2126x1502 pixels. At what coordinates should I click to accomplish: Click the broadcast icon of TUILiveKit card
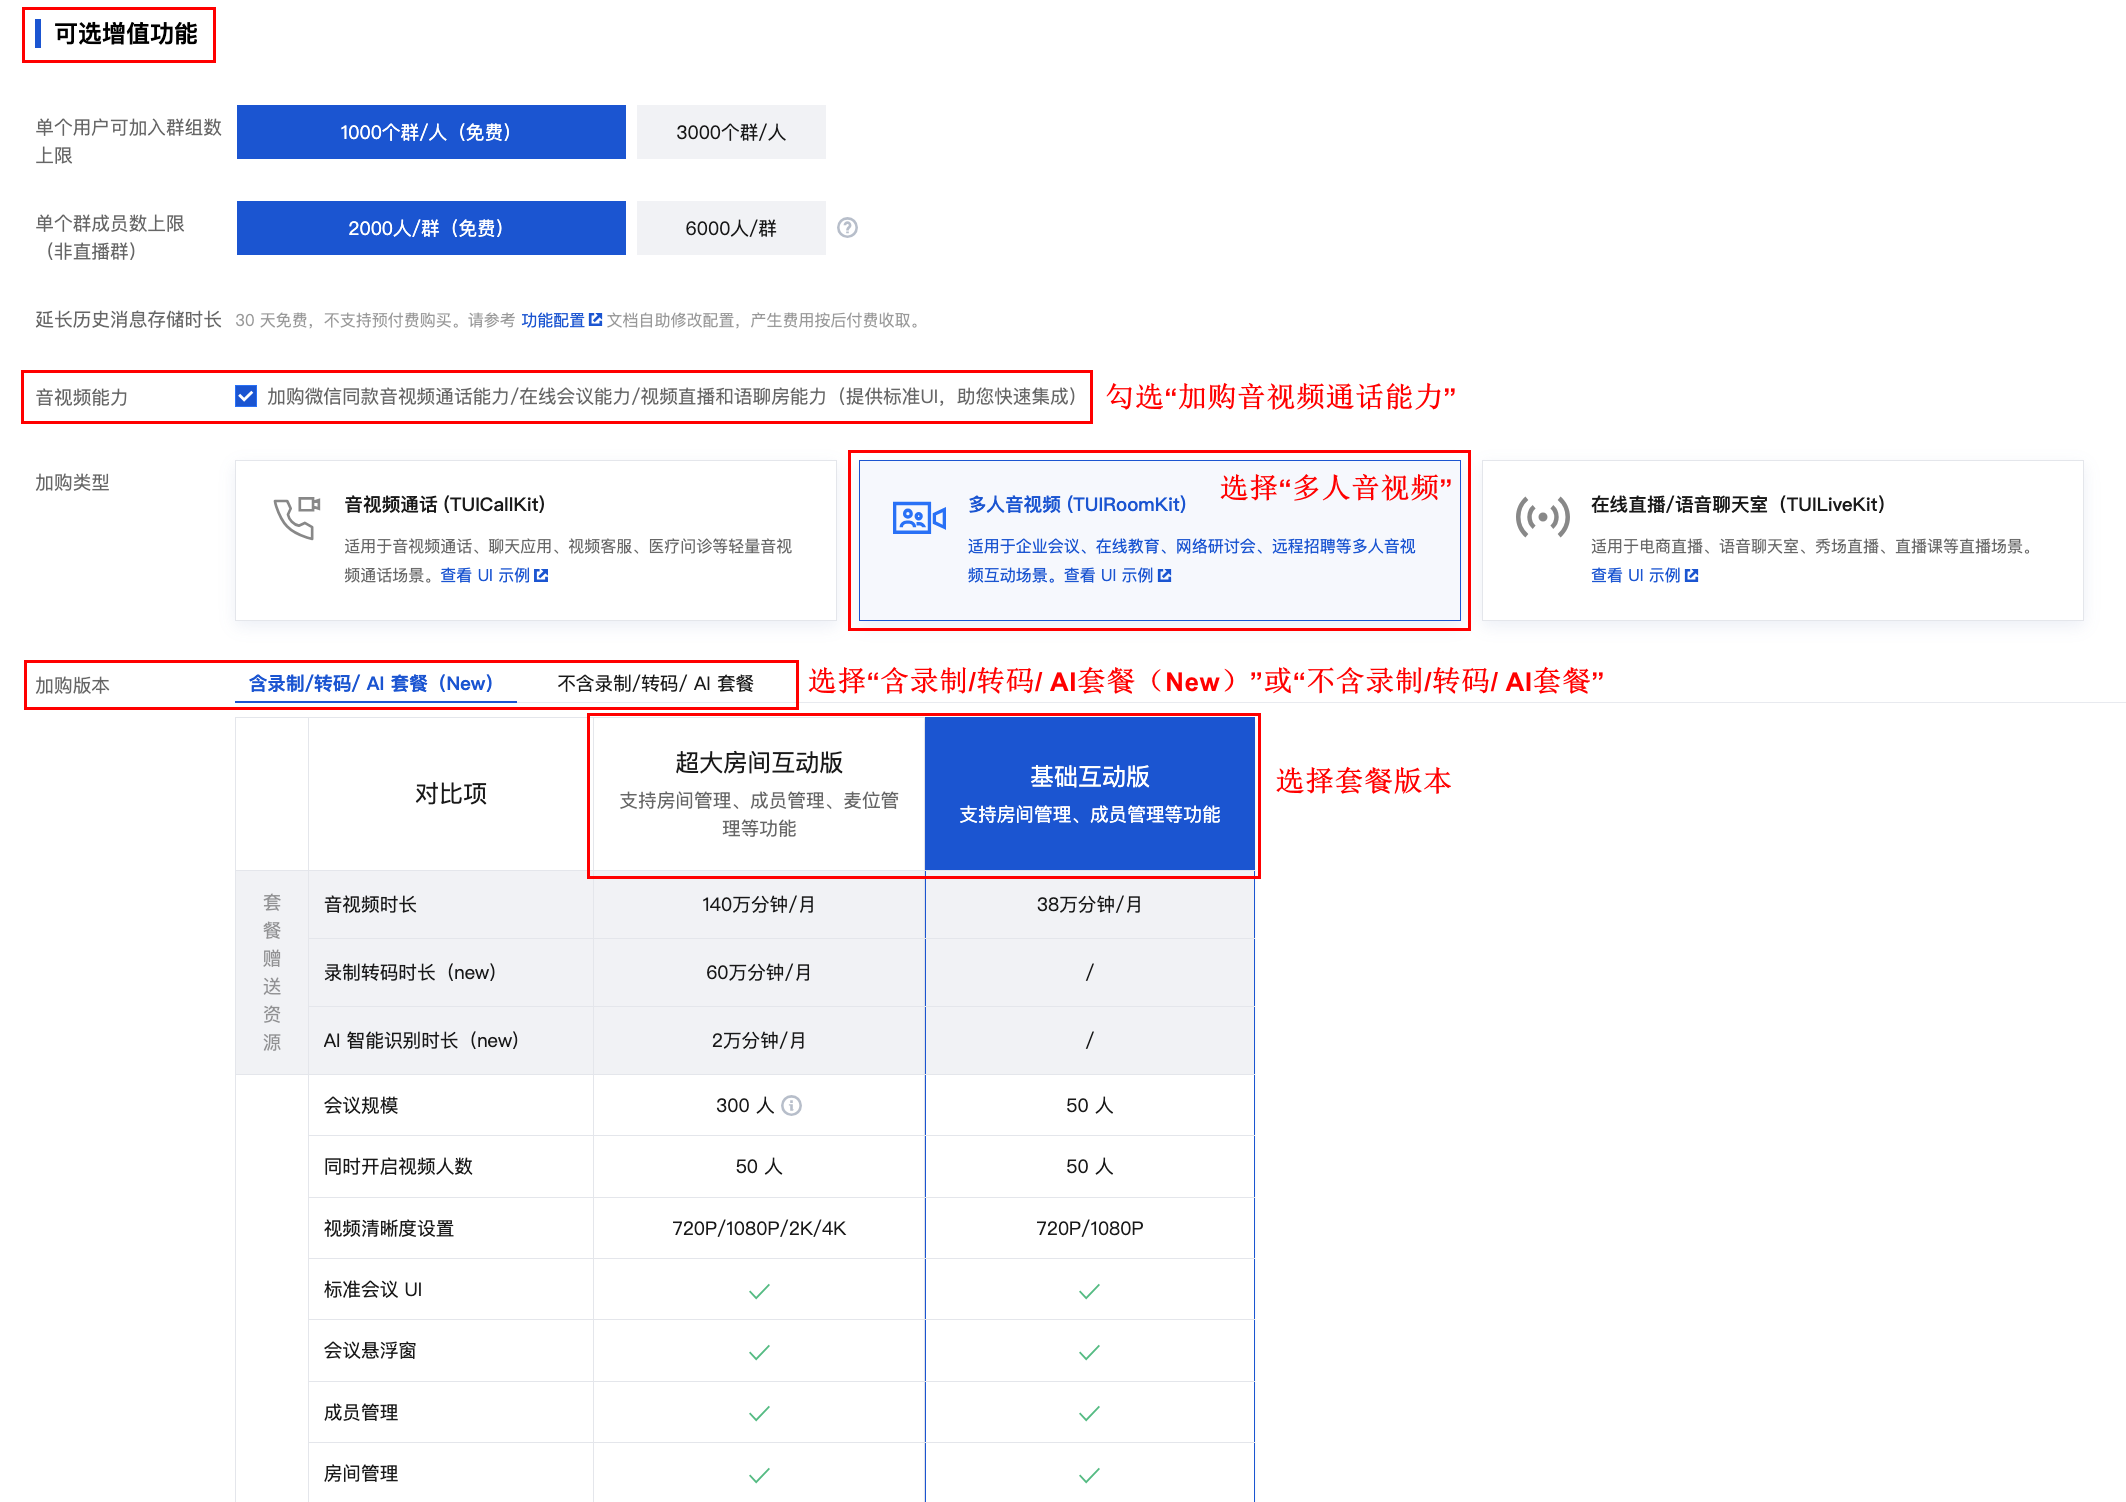(1542, 517)
